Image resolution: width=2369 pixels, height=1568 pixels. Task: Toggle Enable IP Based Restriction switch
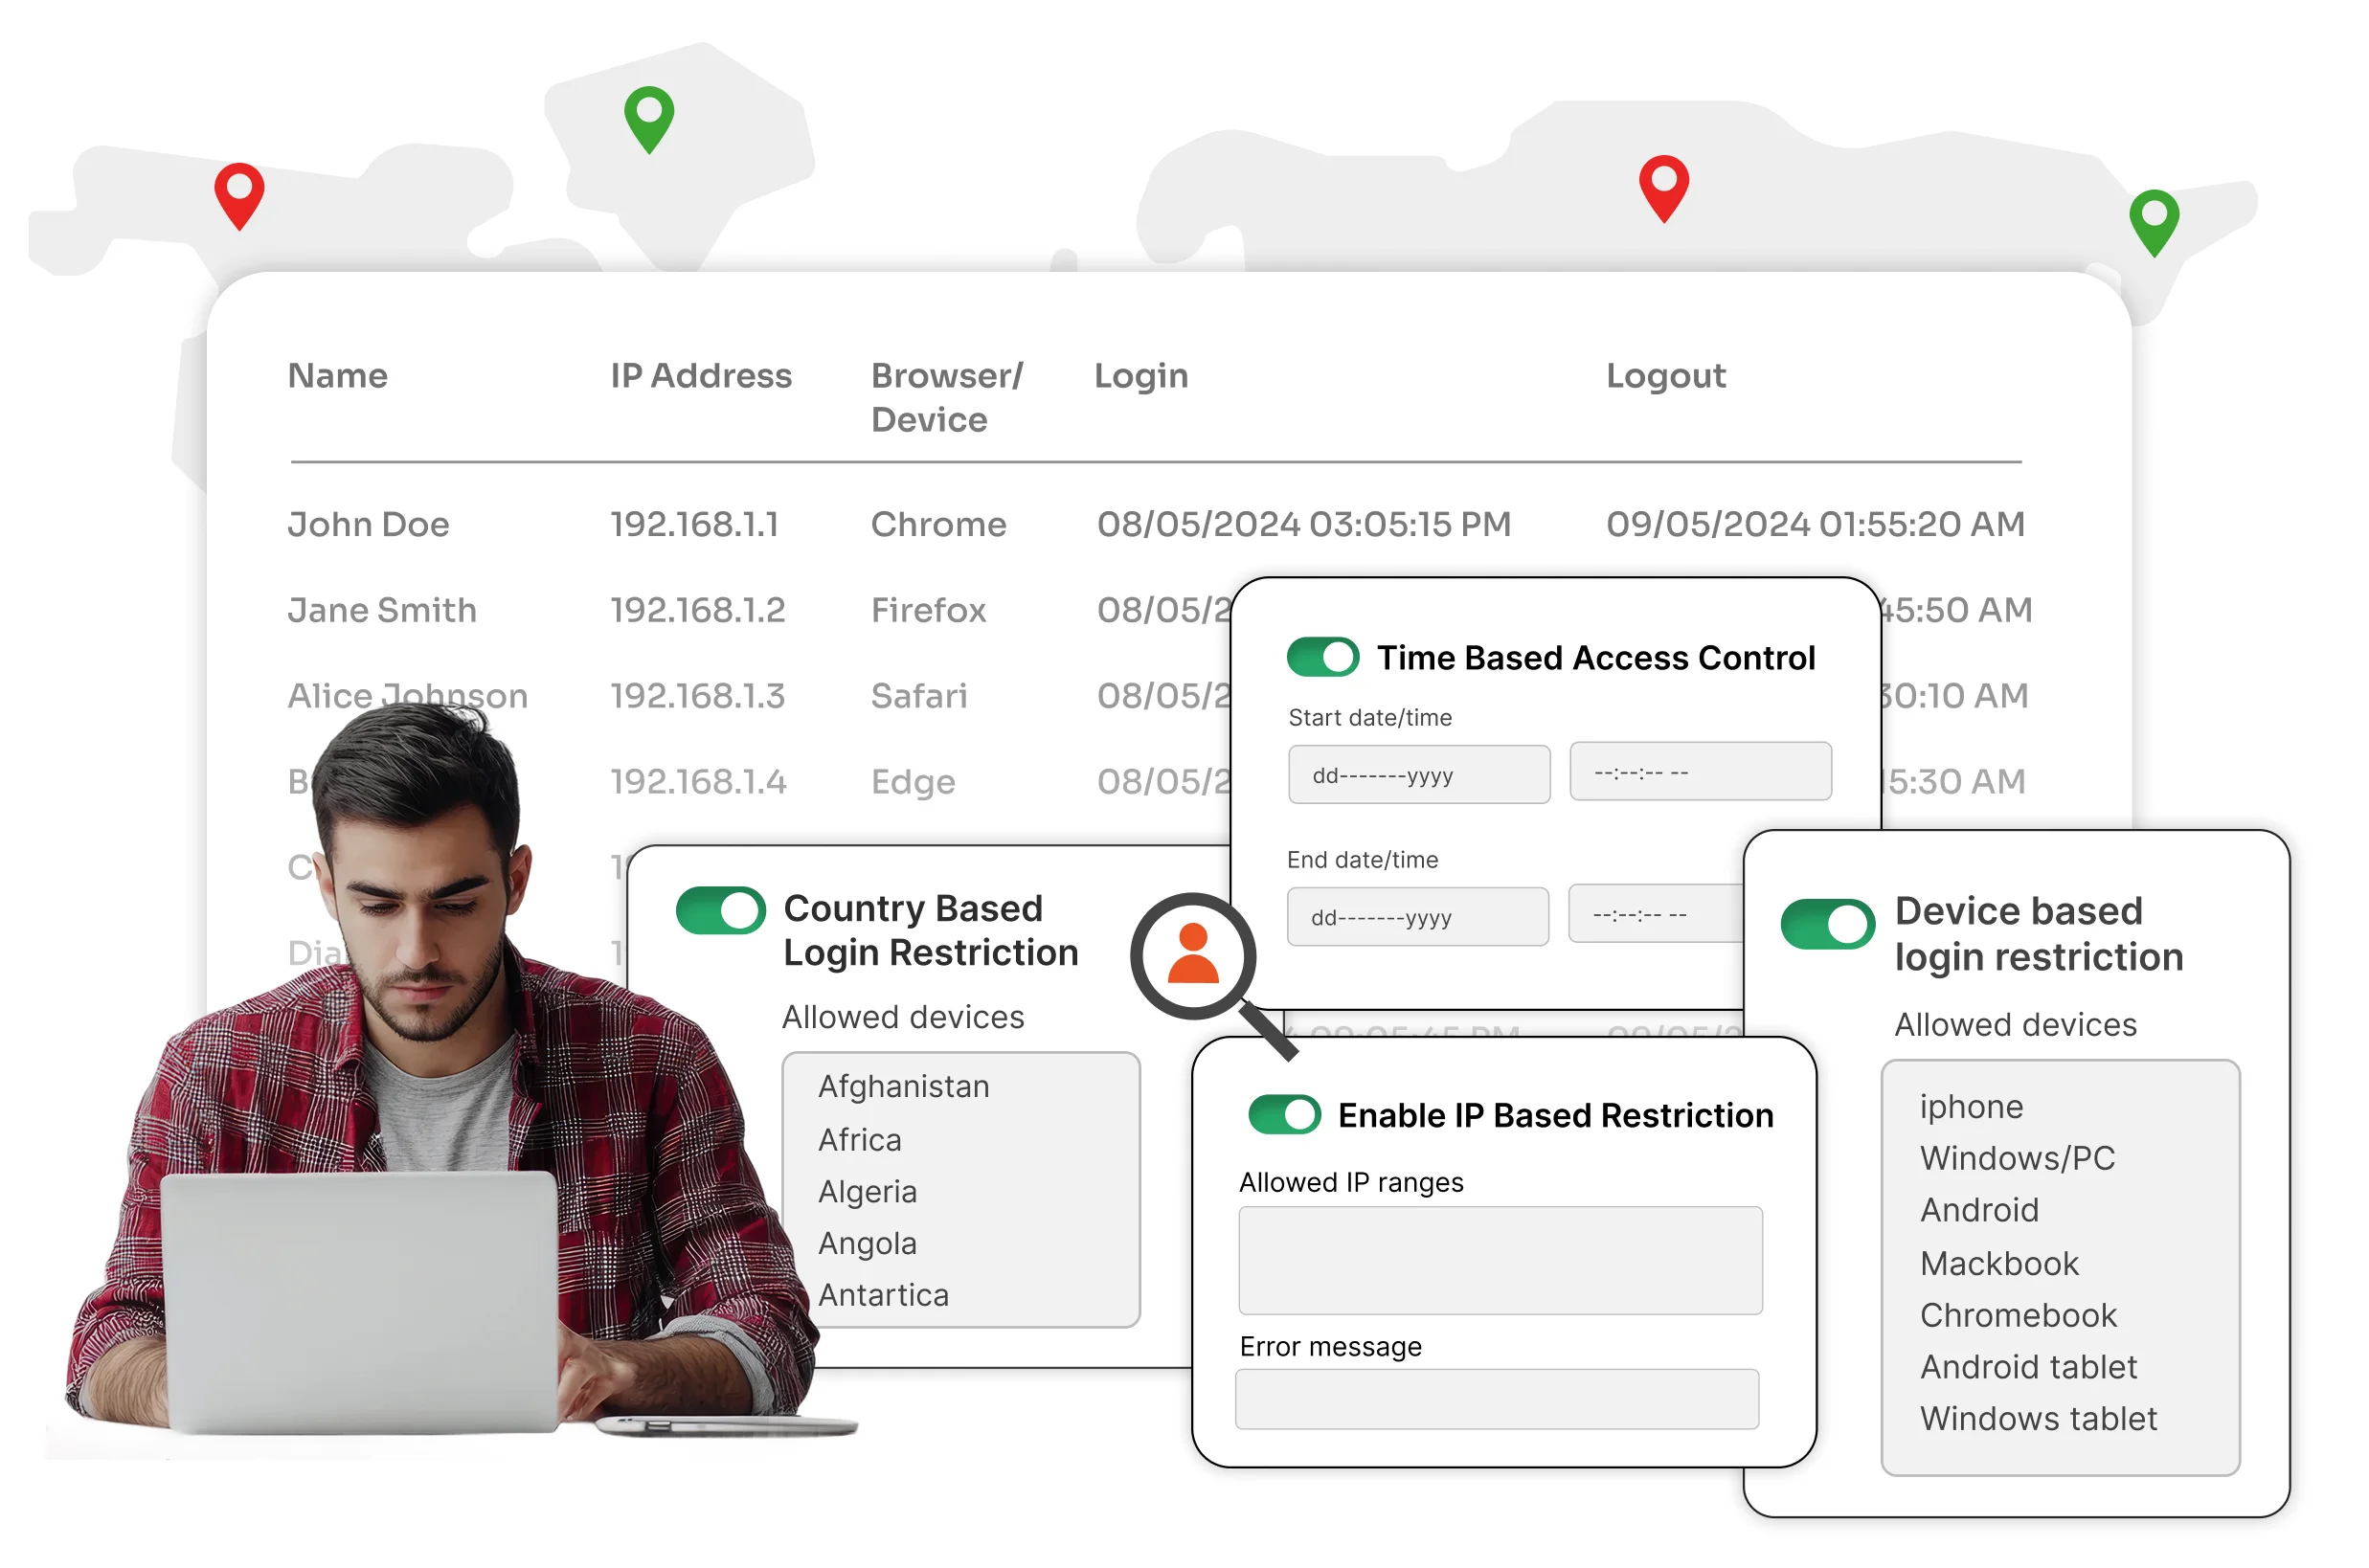tap(1284, 1114)
